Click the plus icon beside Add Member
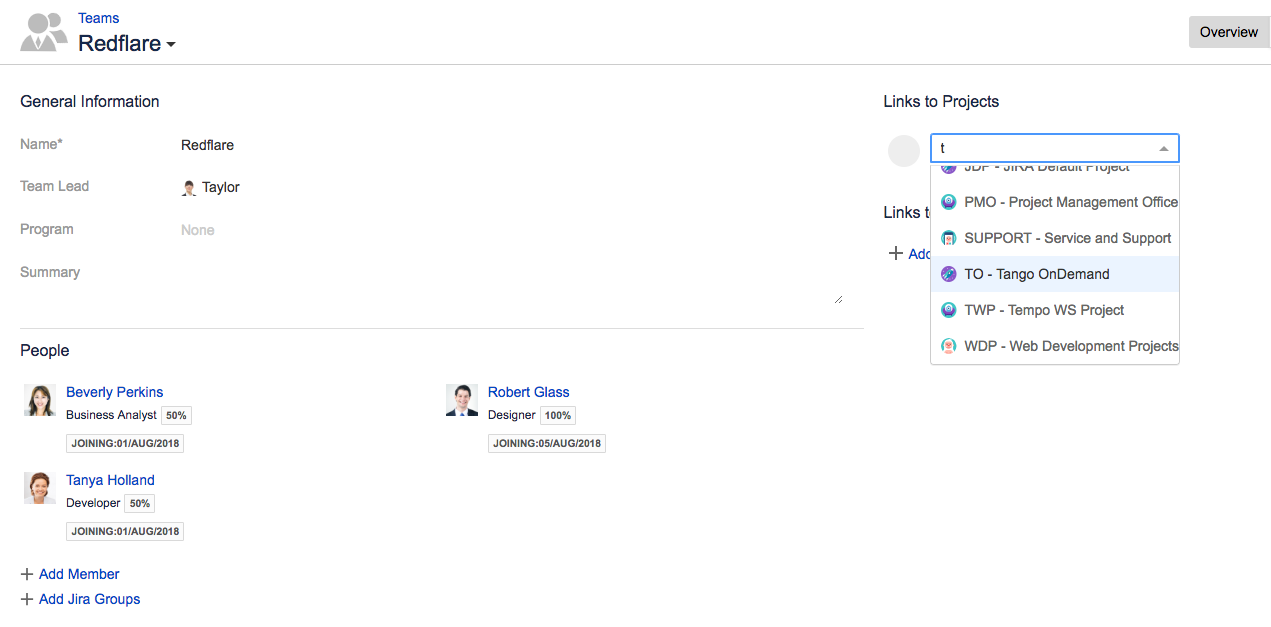1271x627 pixels. pyautogui.click(x=27, y=574)
